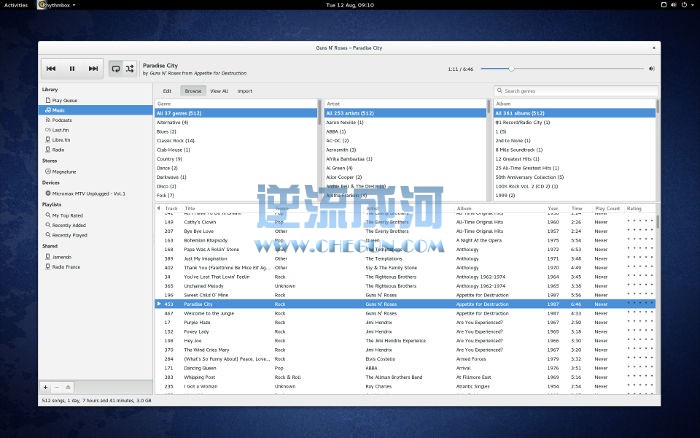Select All 37 genres entry
Image resolution: width=700 pixels, height=438 pixels.
(x=236, y=113)
